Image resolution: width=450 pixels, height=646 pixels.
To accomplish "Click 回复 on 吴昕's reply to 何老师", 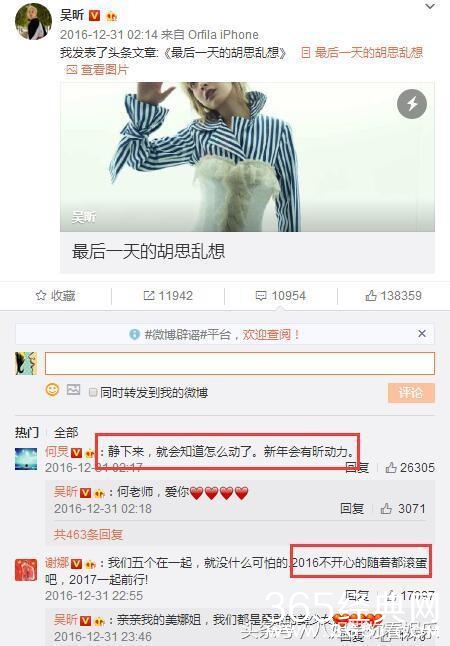I will [352, 508].
